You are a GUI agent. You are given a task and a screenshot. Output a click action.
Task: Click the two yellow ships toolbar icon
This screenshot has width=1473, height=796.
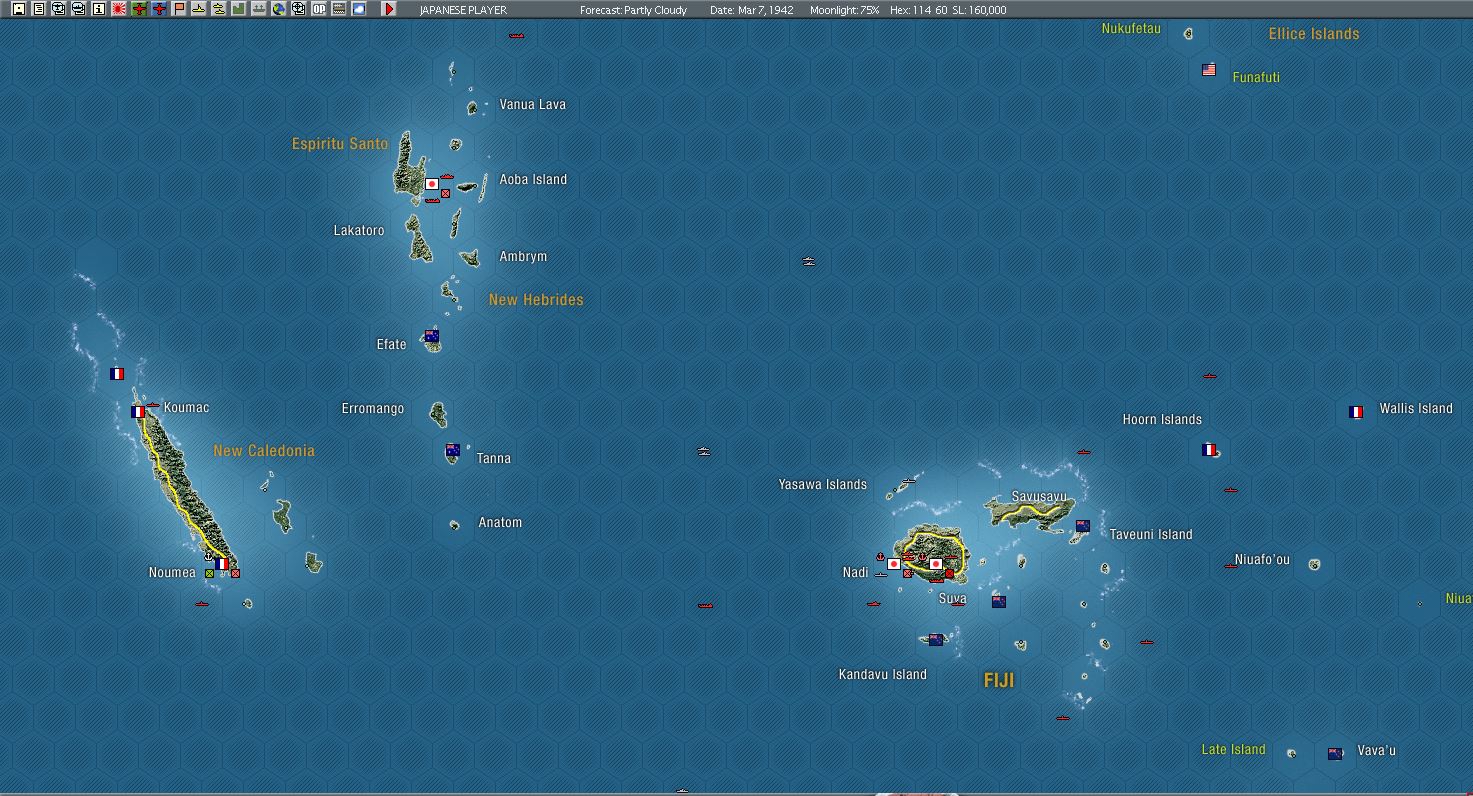[219, 9]
